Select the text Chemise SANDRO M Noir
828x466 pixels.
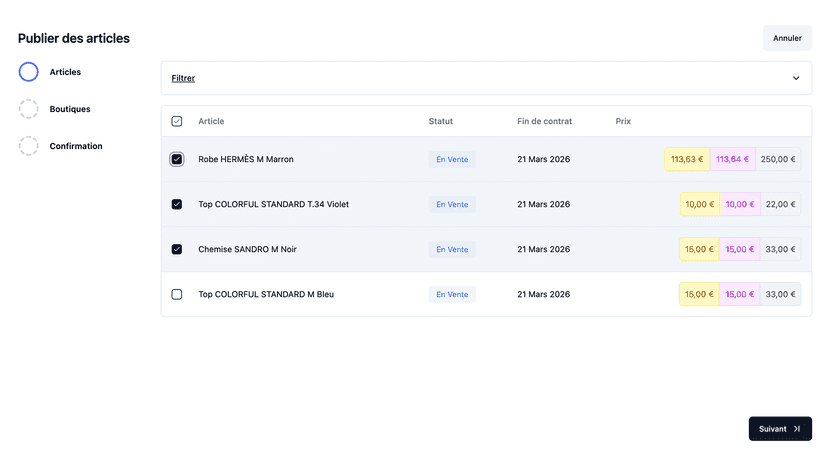coord(248,249)
